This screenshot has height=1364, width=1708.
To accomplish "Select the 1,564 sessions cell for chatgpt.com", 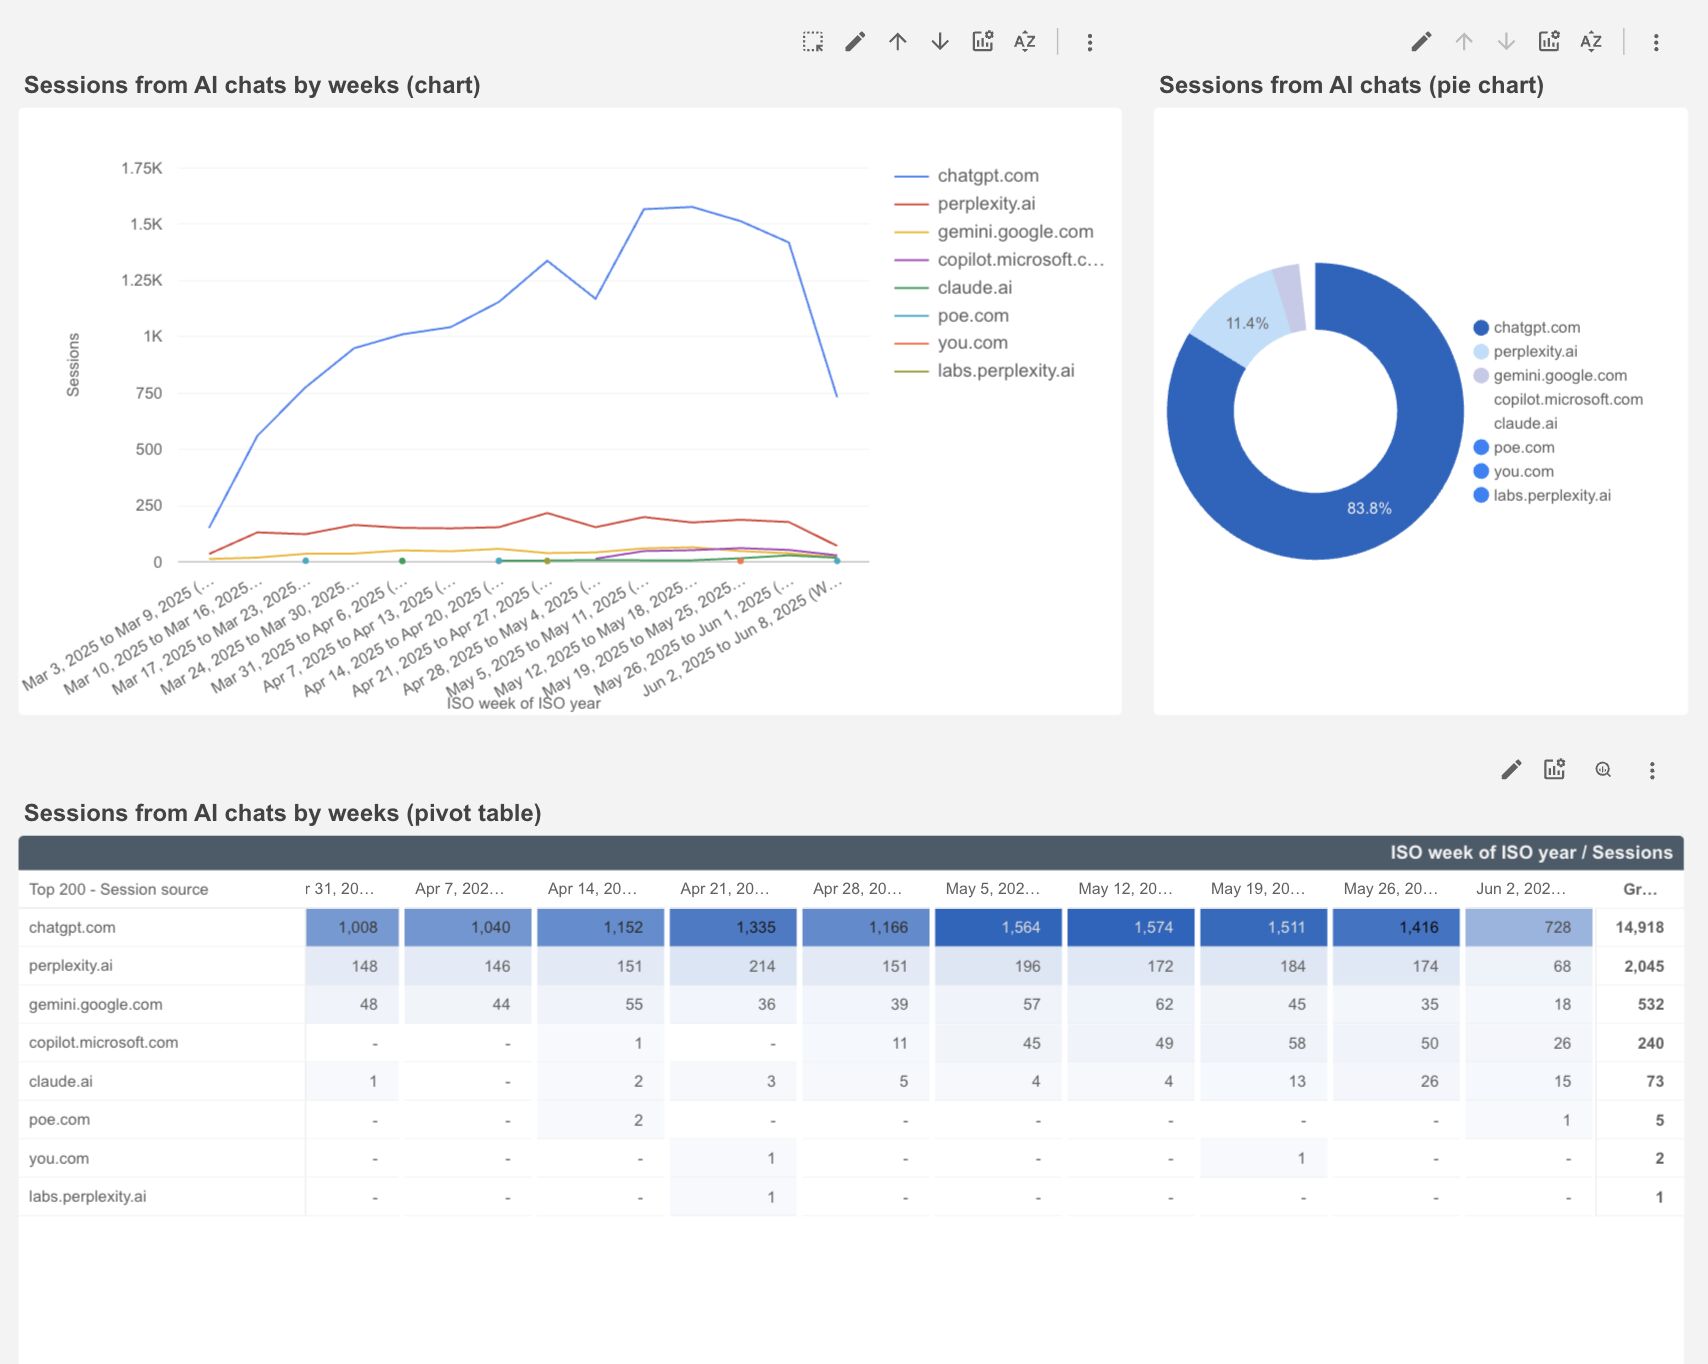I will pos(998,927).
